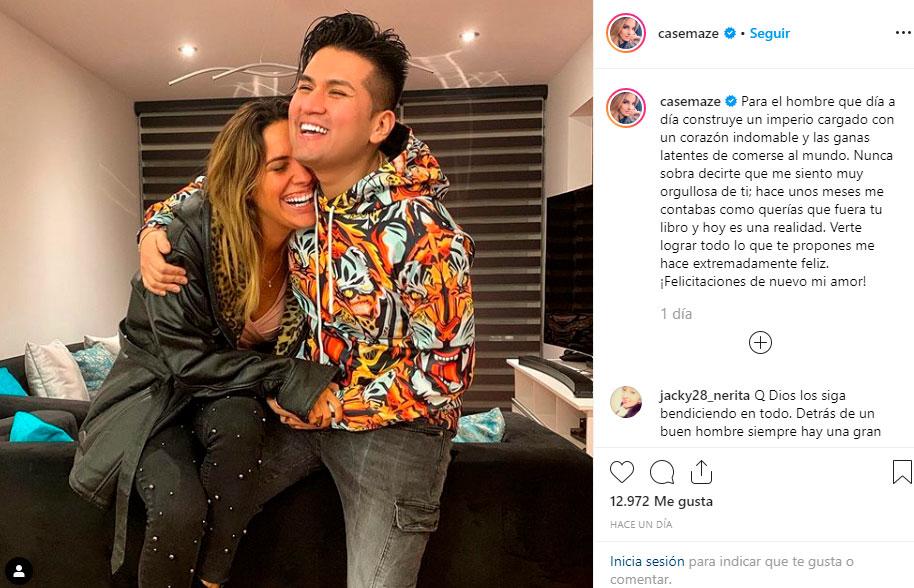Open jacky28_nerita commenter profile
Screen dimensions: 914x588
coord(705,395)
